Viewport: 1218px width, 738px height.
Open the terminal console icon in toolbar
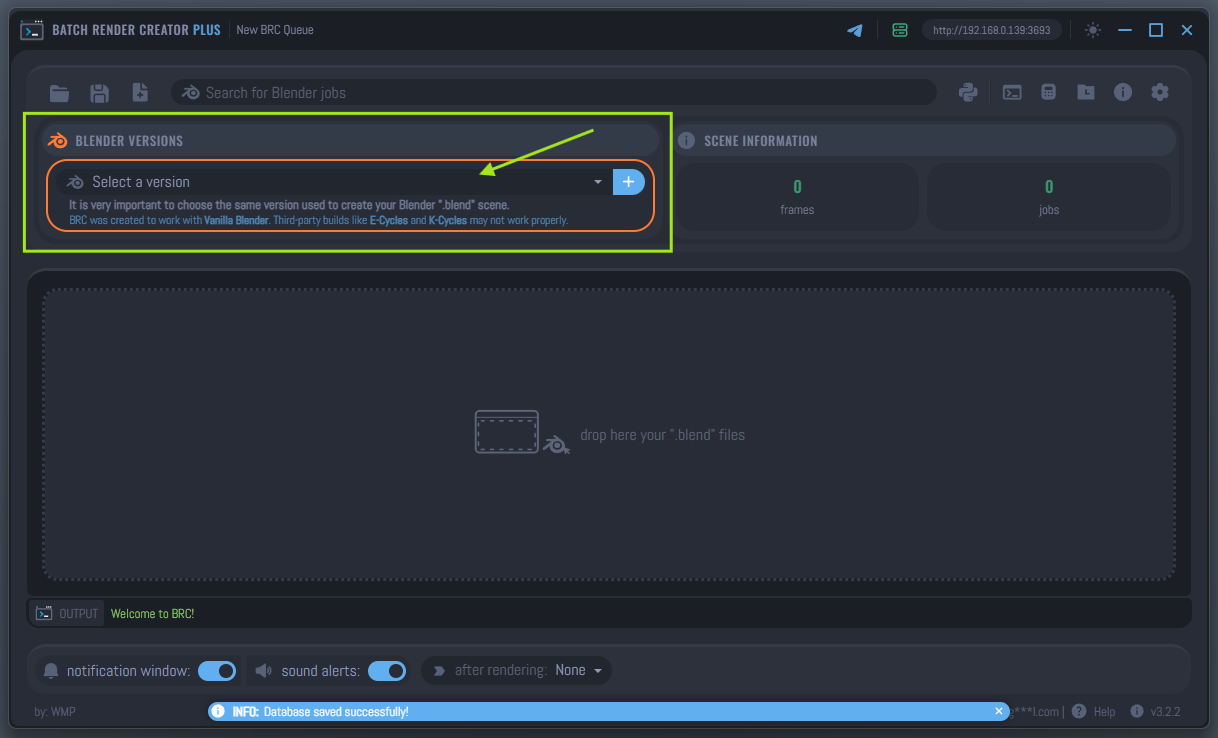click(x=1012, y=93)
